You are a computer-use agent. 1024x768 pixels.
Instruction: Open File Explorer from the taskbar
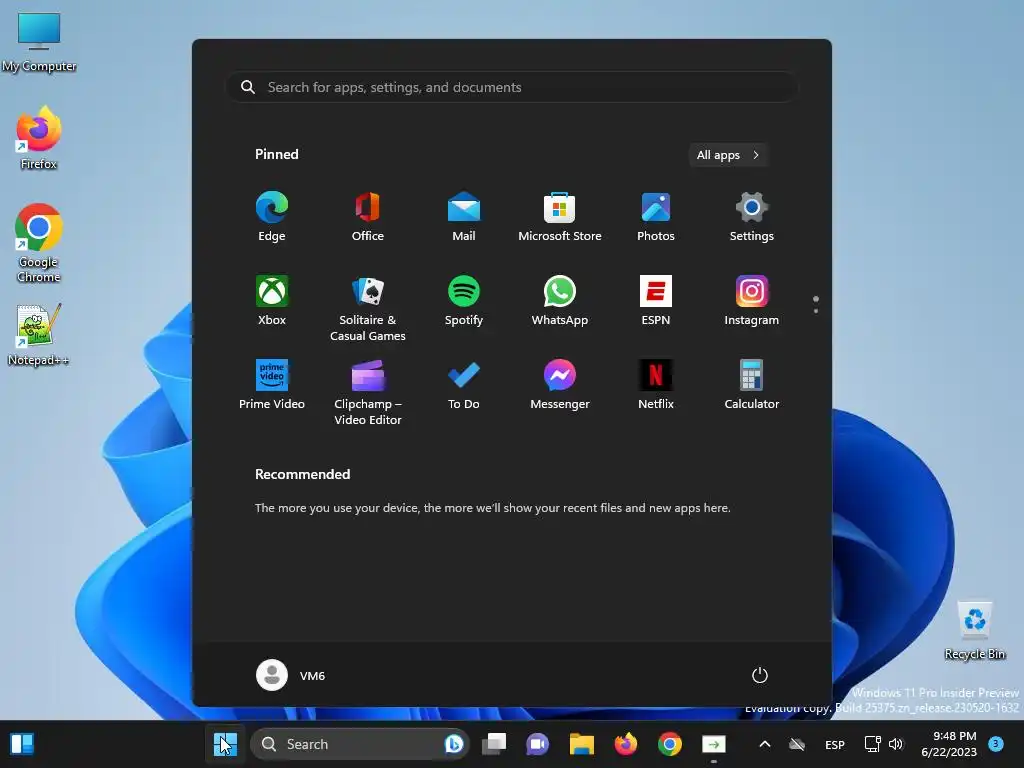pos(581,744)
